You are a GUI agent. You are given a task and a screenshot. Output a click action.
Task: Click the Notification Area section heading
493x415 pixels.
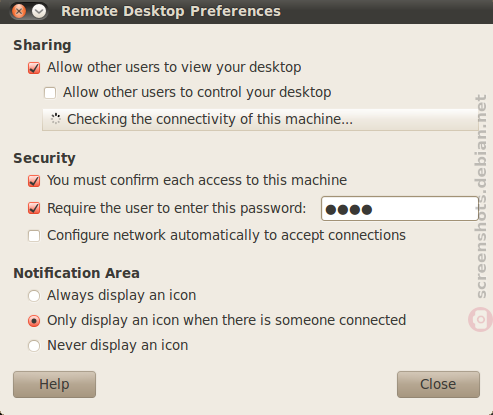pyautogui.click(x=76, y=273)
